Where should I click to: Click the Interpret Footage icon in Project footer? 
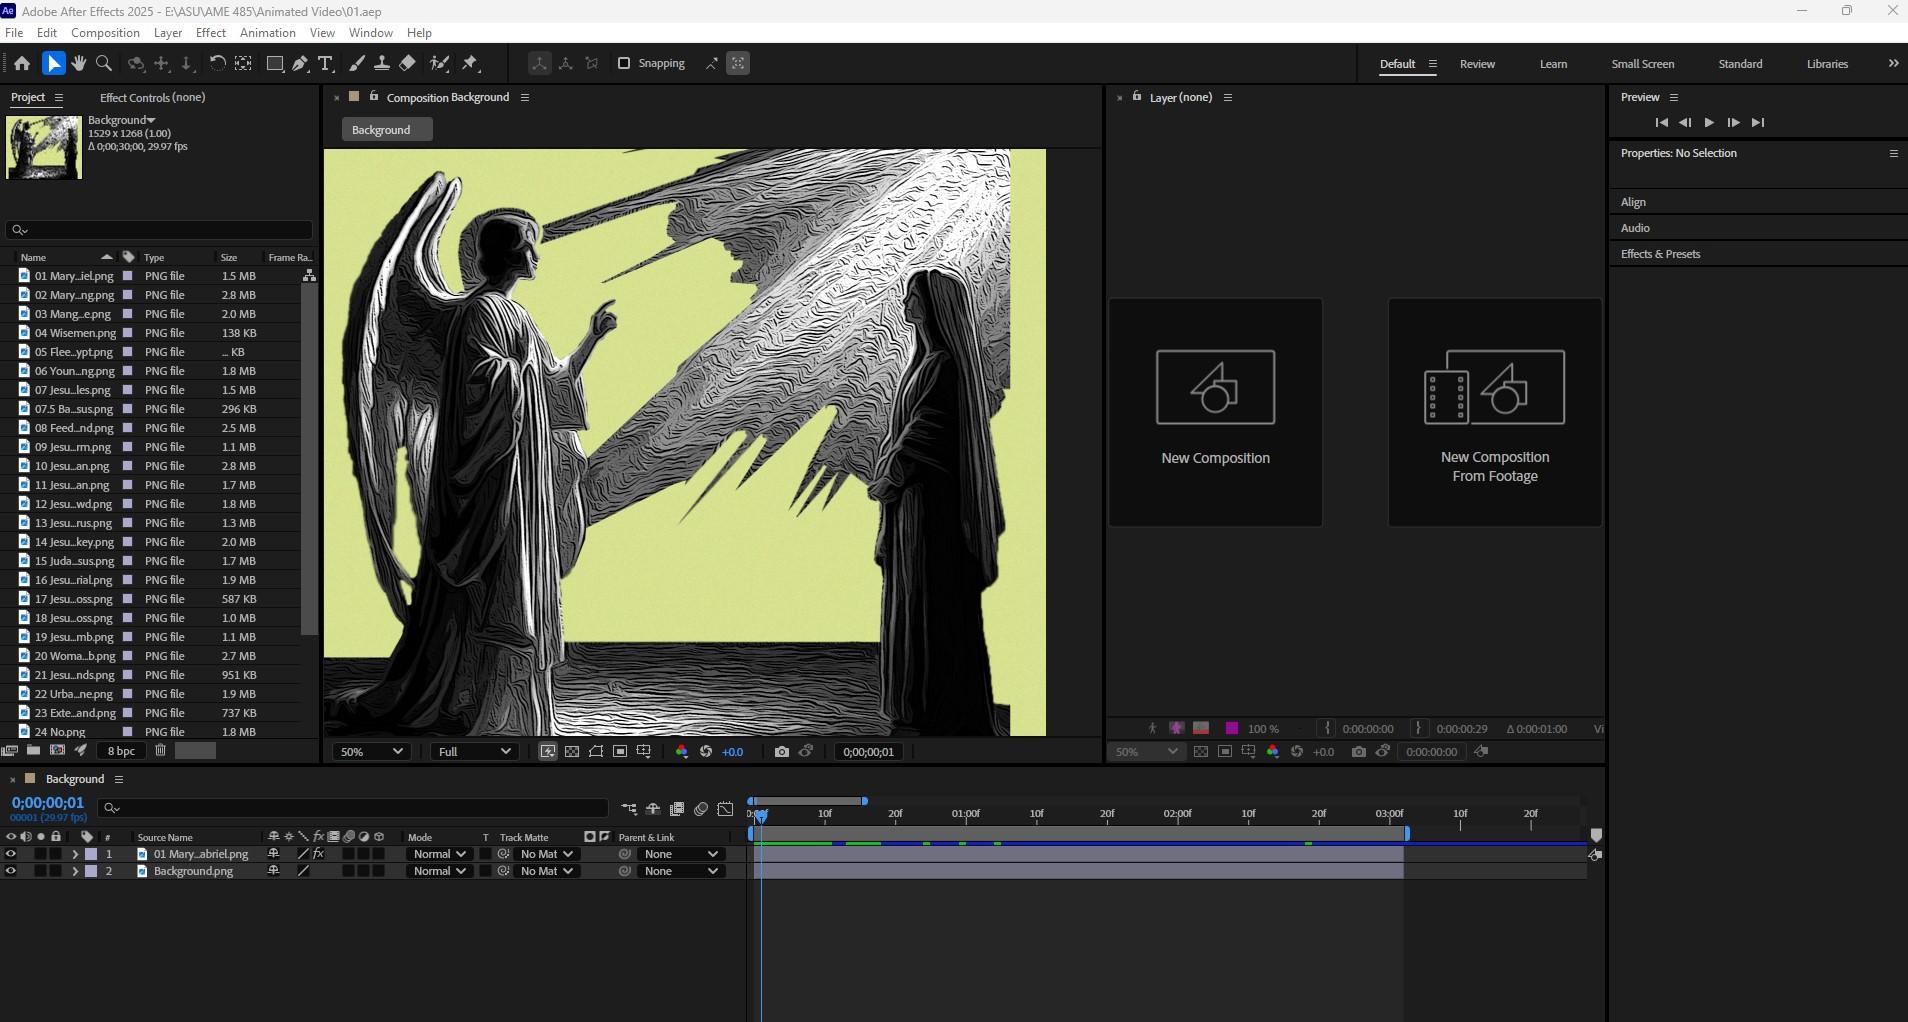[10, 751]
